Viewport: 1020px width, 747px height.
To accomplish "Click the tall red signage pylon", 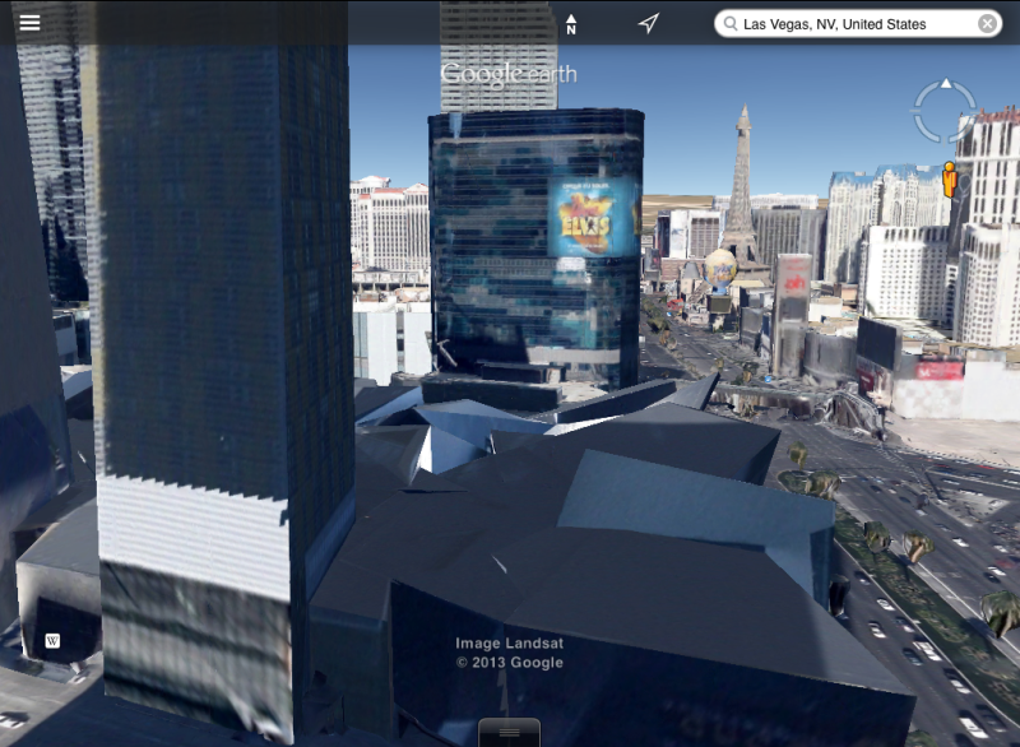I will point(791,314).
